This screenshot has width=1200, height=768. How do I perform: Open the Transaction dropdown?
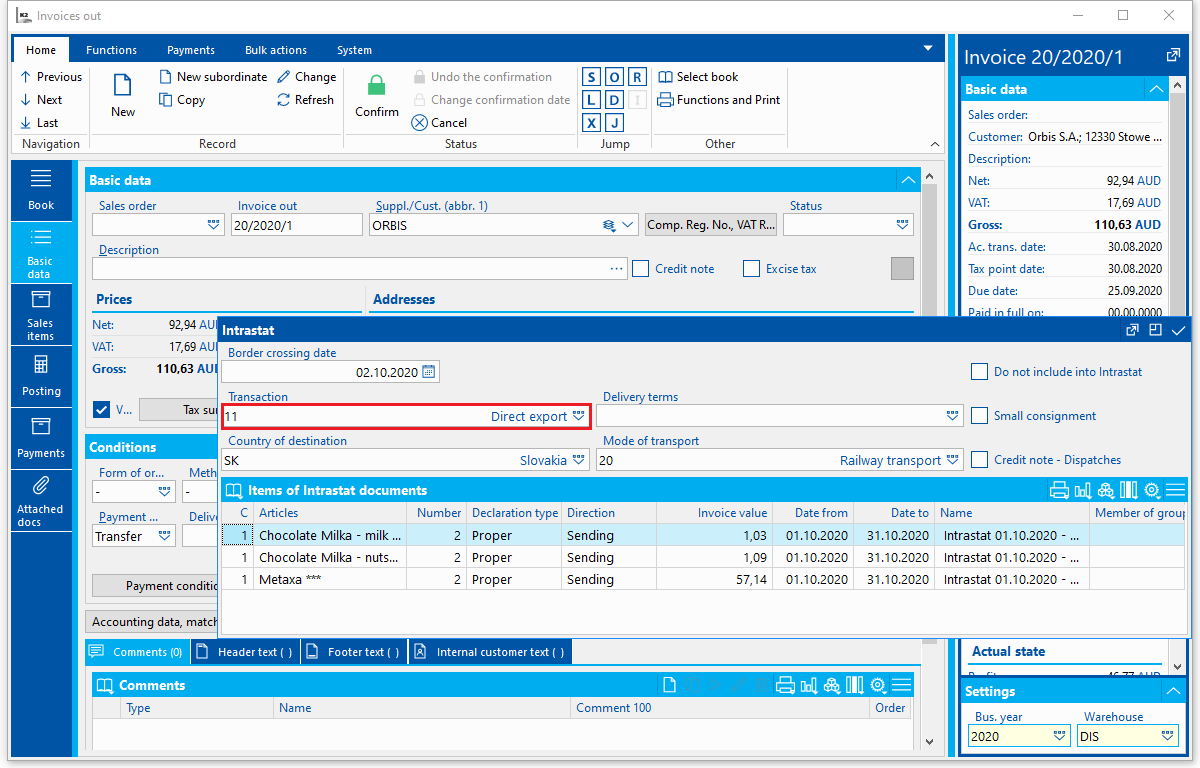[579, 416]
